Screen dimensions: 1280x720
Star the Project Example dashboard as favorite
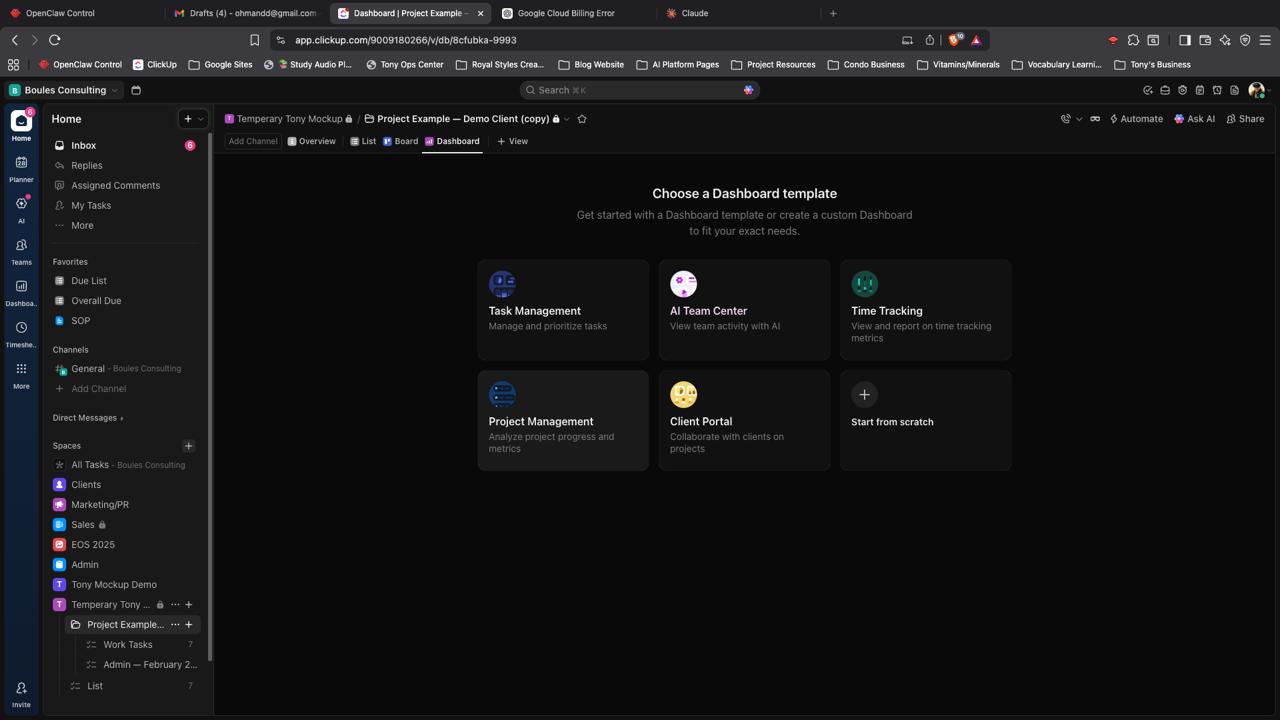point(582,119)
